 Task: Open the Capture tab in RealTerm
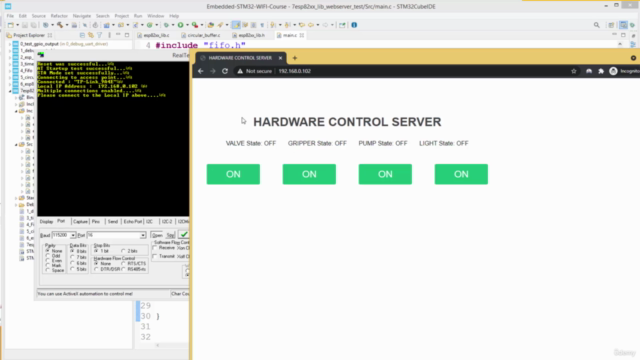[x=80, y=222]
